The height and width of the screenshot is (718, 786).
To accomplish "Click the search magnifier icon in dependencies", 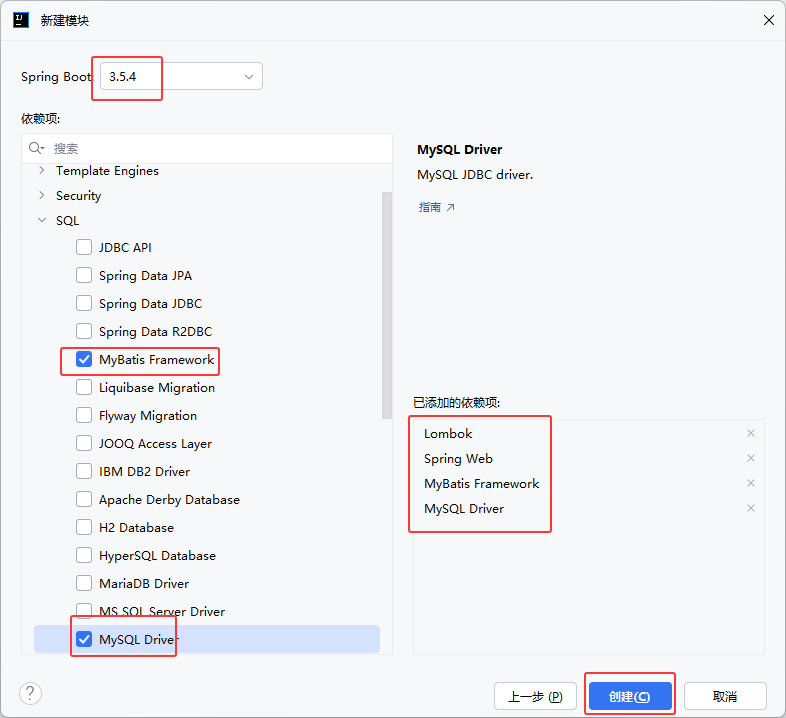I will 37,148.
